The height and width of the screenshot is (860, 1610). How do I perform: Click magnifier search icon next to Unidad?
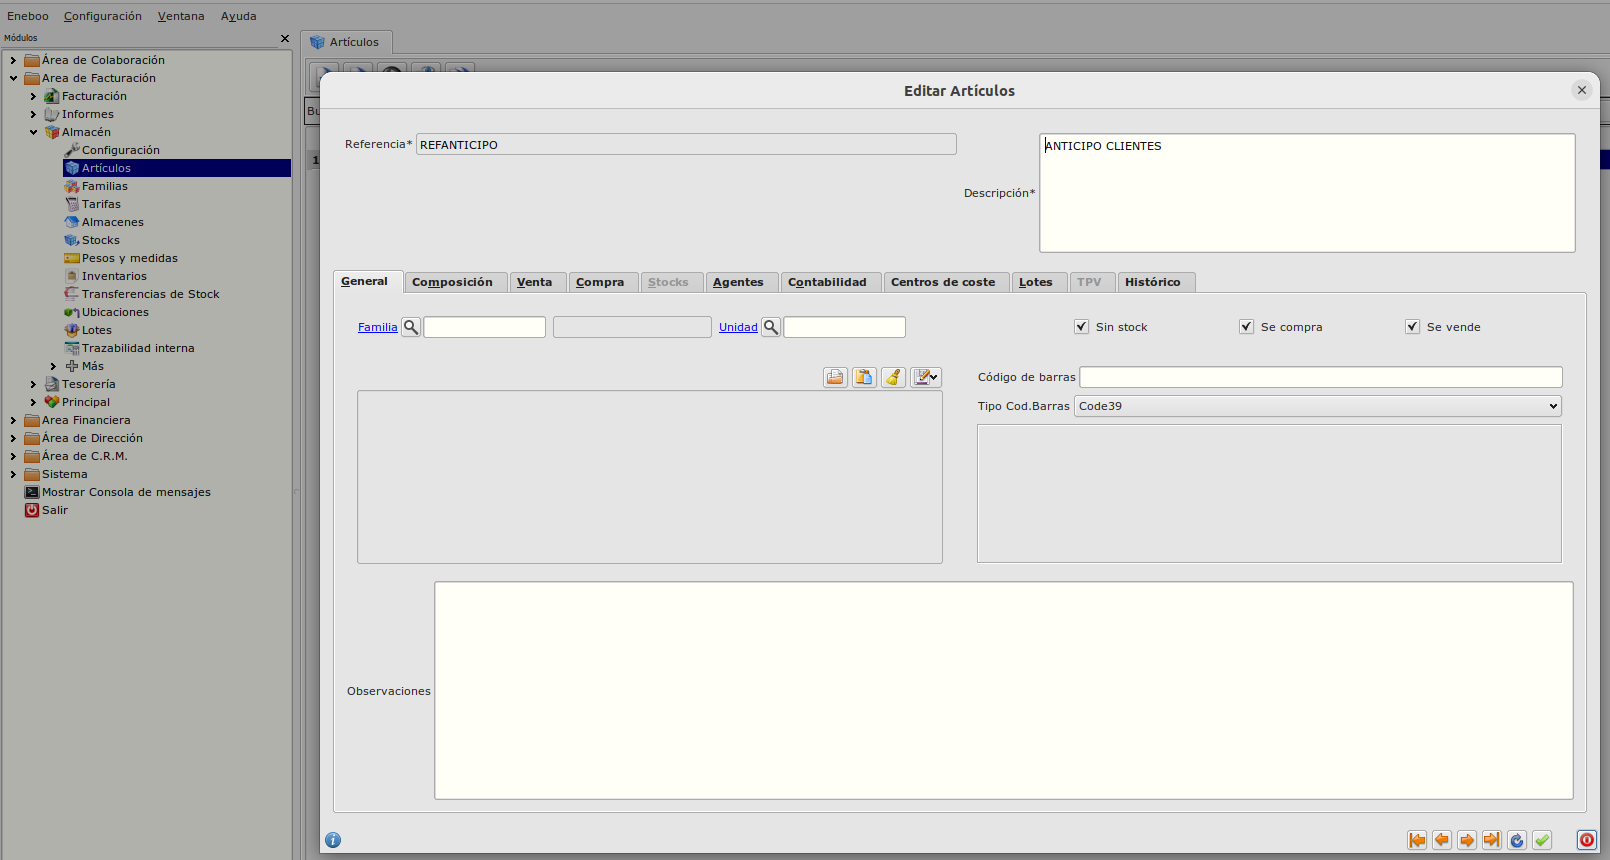tap(771, 327)
